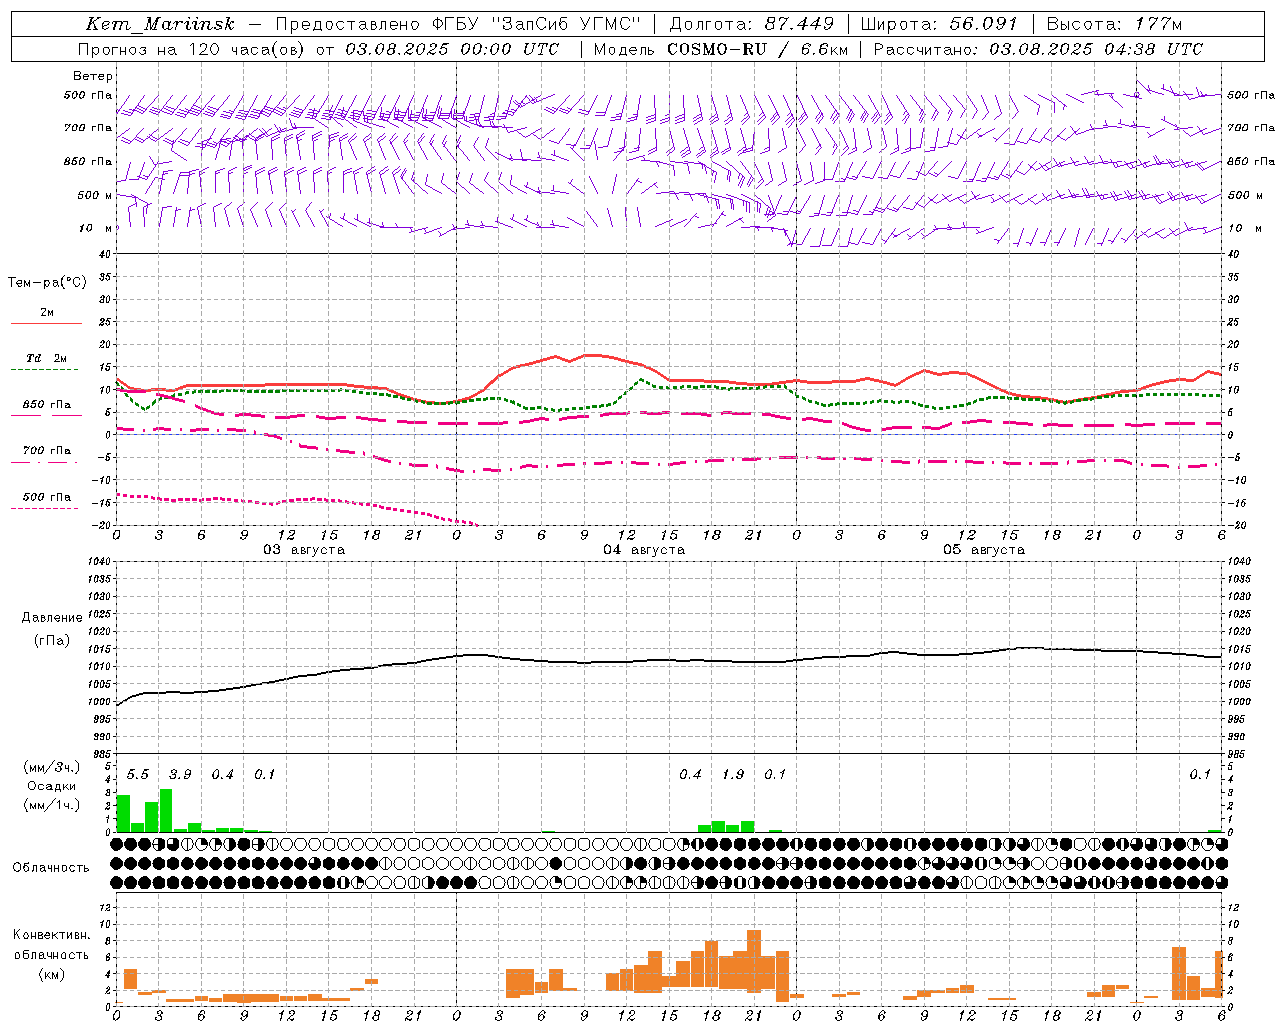
Task: Click the '(мм/3ч.)' unit label
Action: pyautogui.click(x=52, y=767)
